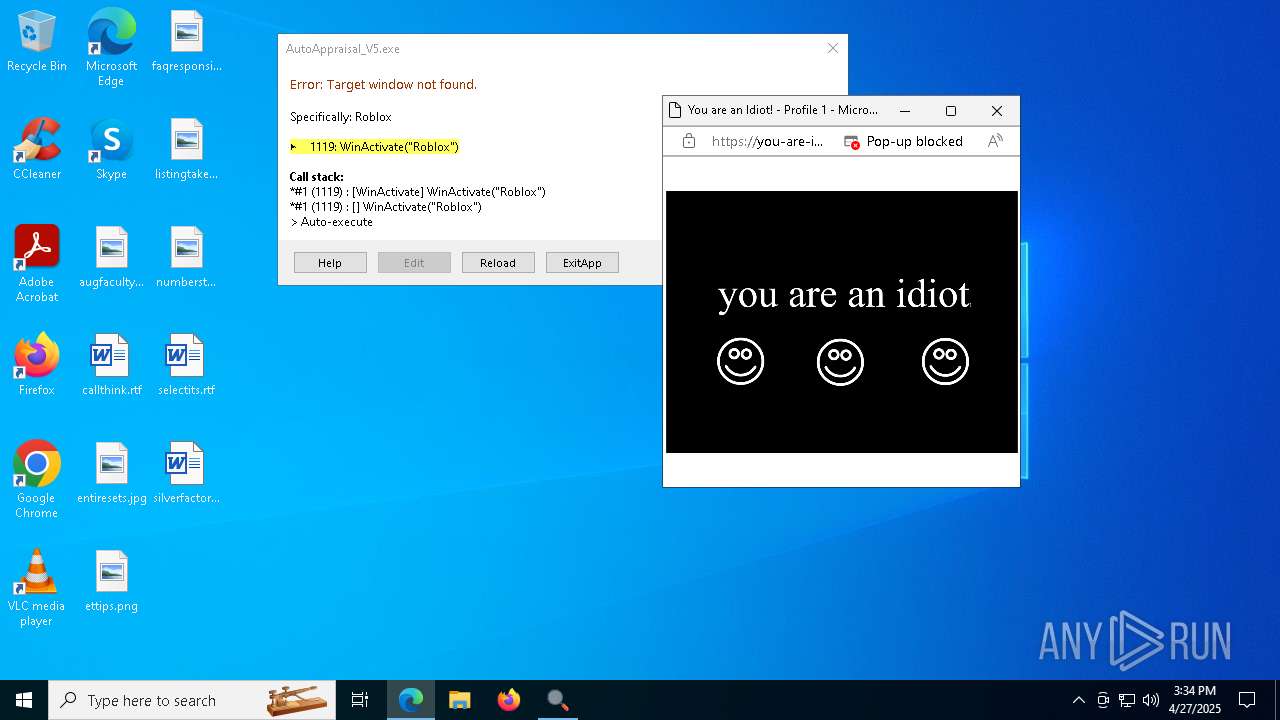
Task: Select the faqresponsi... image file
Action: (x=187, y=42)
